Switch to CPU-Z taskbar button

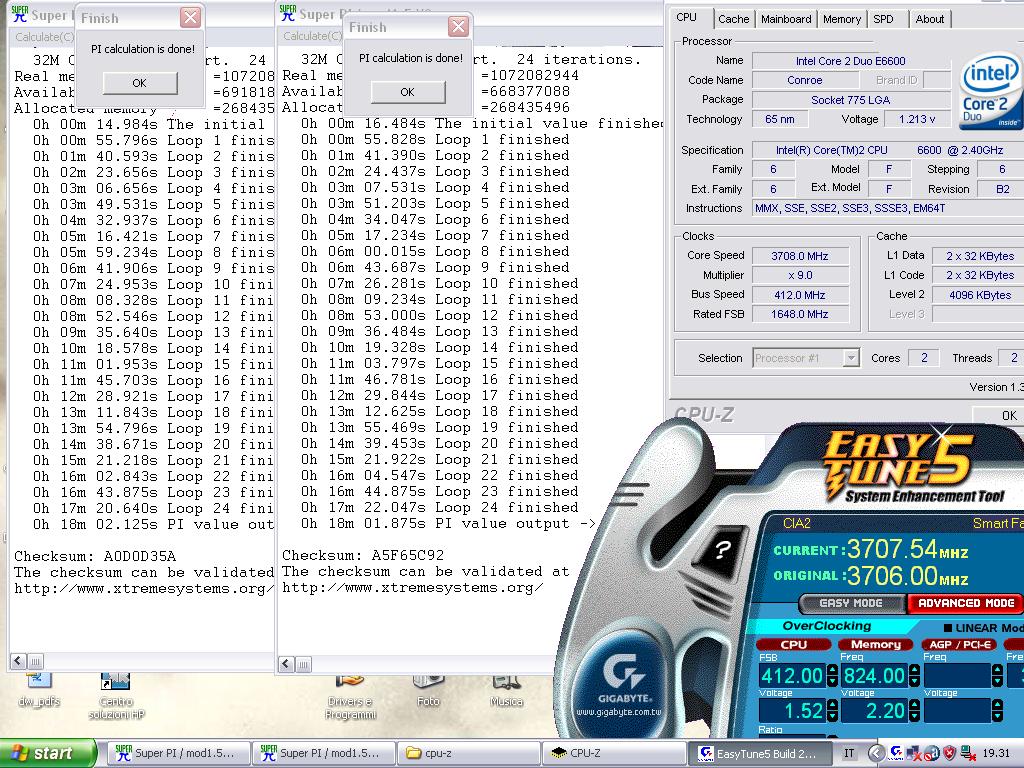[x=615, y=753]
